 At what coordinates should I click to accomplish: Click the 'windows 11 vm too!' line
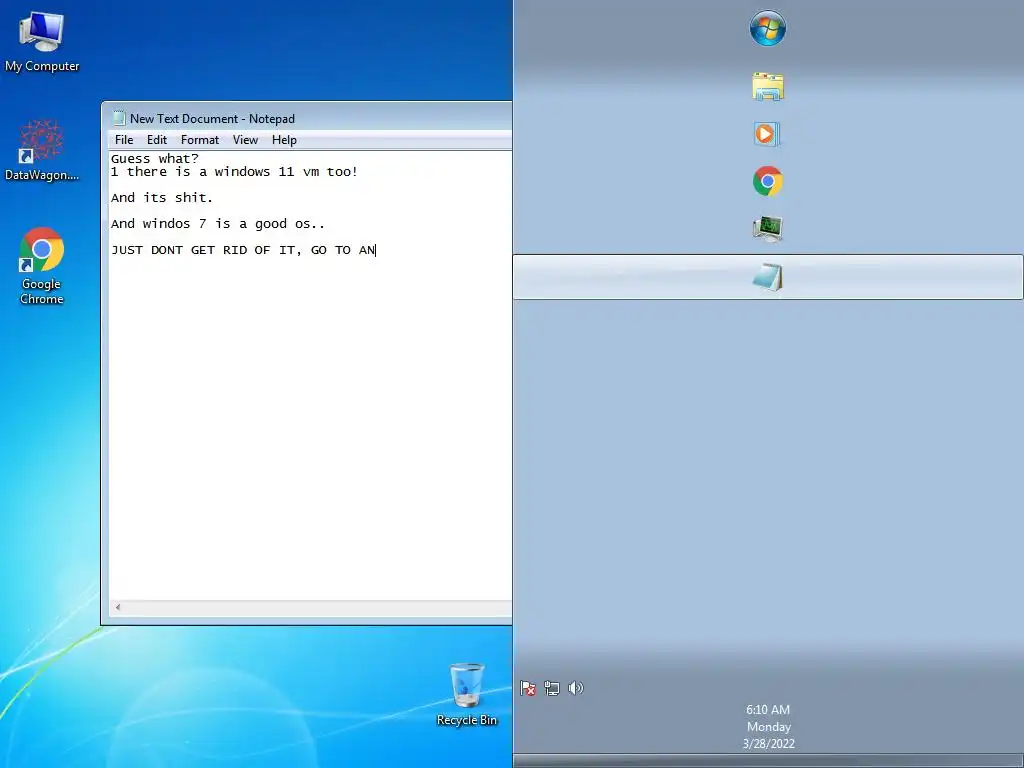coord(234,172)
